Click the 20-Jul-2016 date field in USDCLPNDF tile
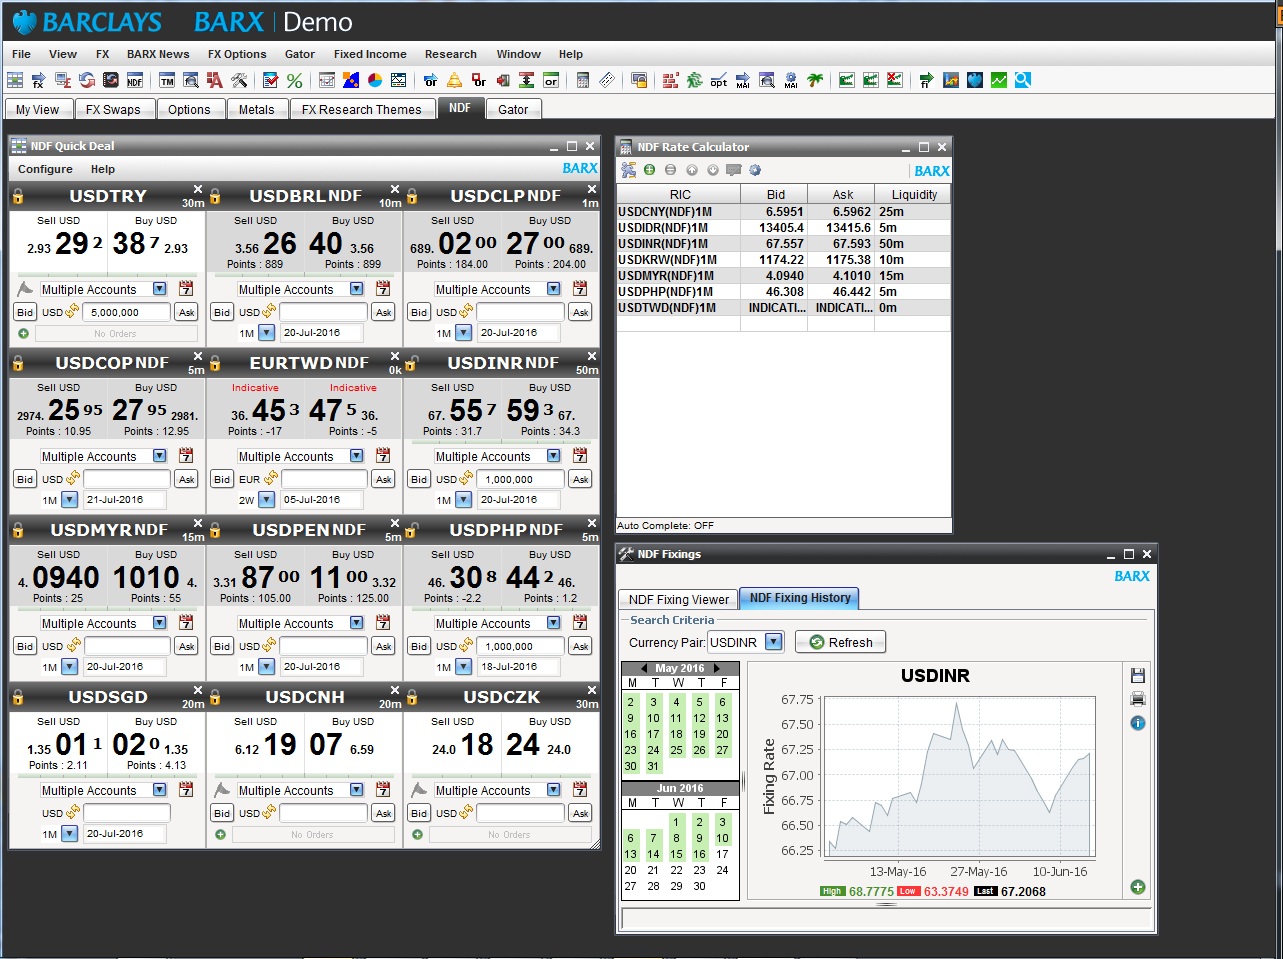Screen dimensions: 1283x959 [521, 333]
